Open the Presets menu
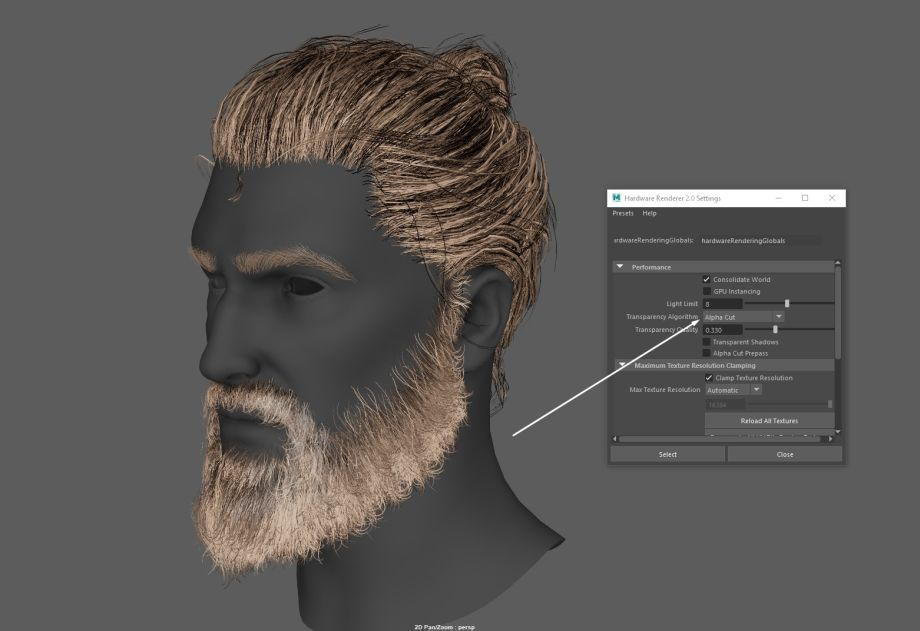Image resolution: width=920 pixels, height=631 pixels. (x=623, y=213)
